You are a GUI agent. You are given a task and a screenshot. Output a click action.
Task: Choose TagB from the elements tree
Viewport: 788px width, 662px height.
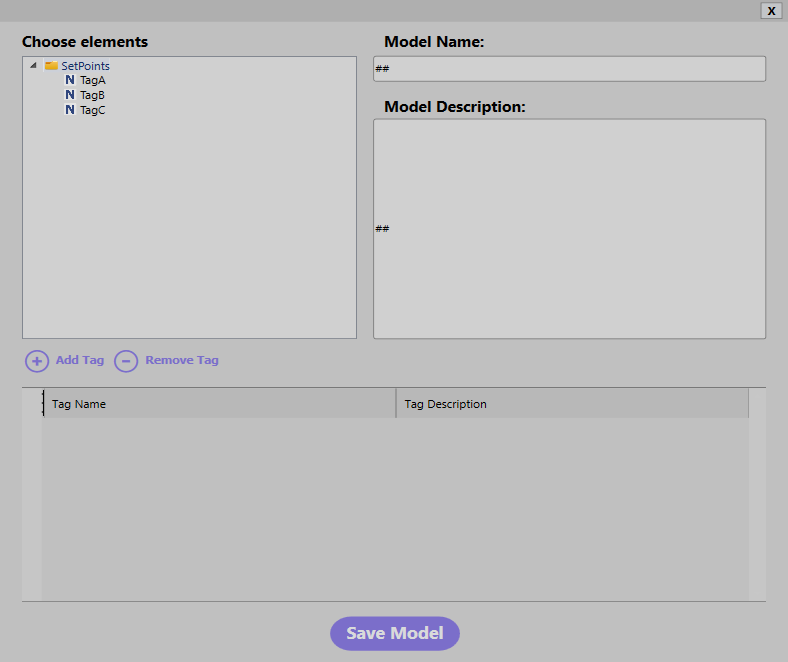(x=93, y=95)
